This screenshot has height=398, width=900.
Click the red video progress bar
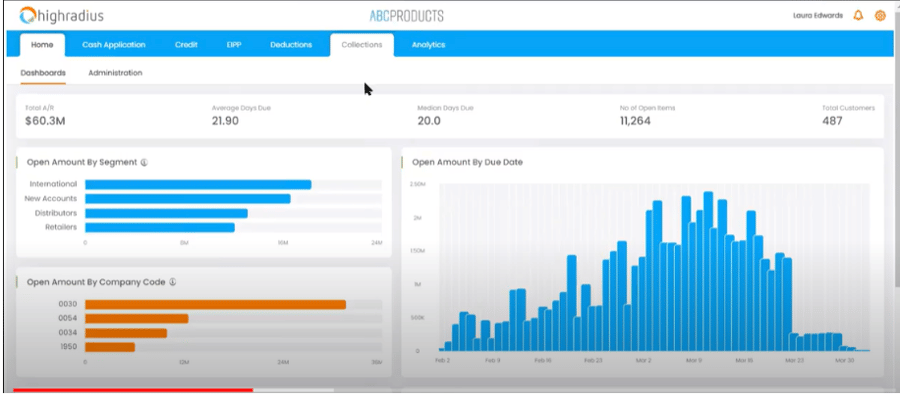coord(133,390)
